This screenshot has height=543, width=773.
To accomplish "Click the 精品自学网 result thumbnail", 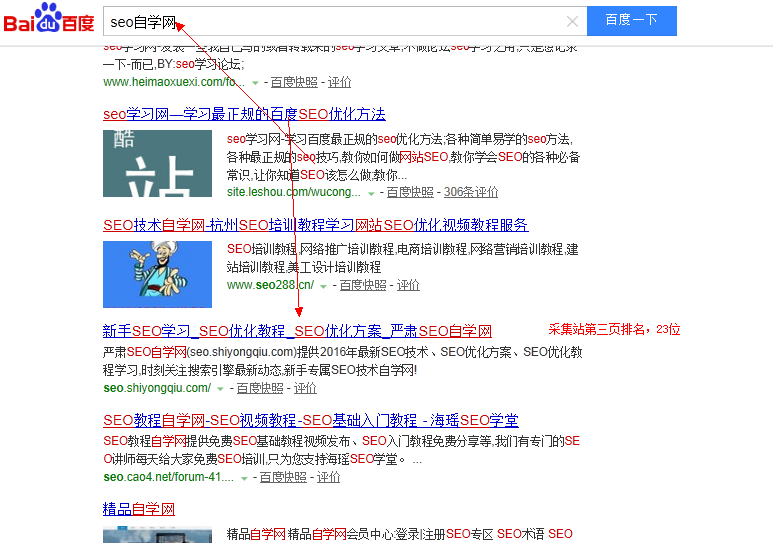I will 157,535.
